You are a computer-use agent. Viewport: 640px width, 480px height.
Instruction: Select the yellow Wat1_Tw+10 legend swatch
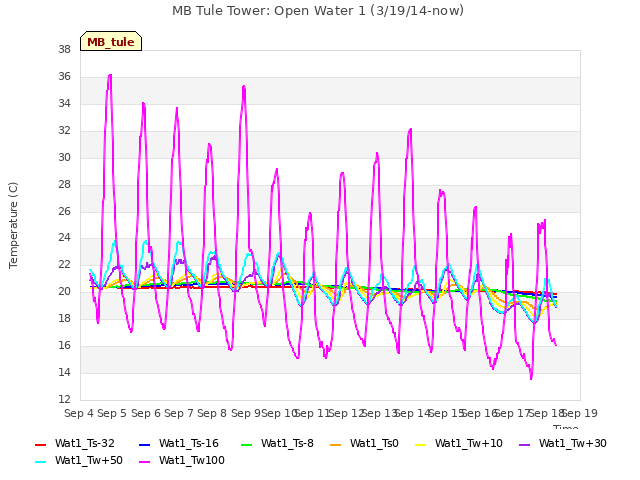click(420, 444)
